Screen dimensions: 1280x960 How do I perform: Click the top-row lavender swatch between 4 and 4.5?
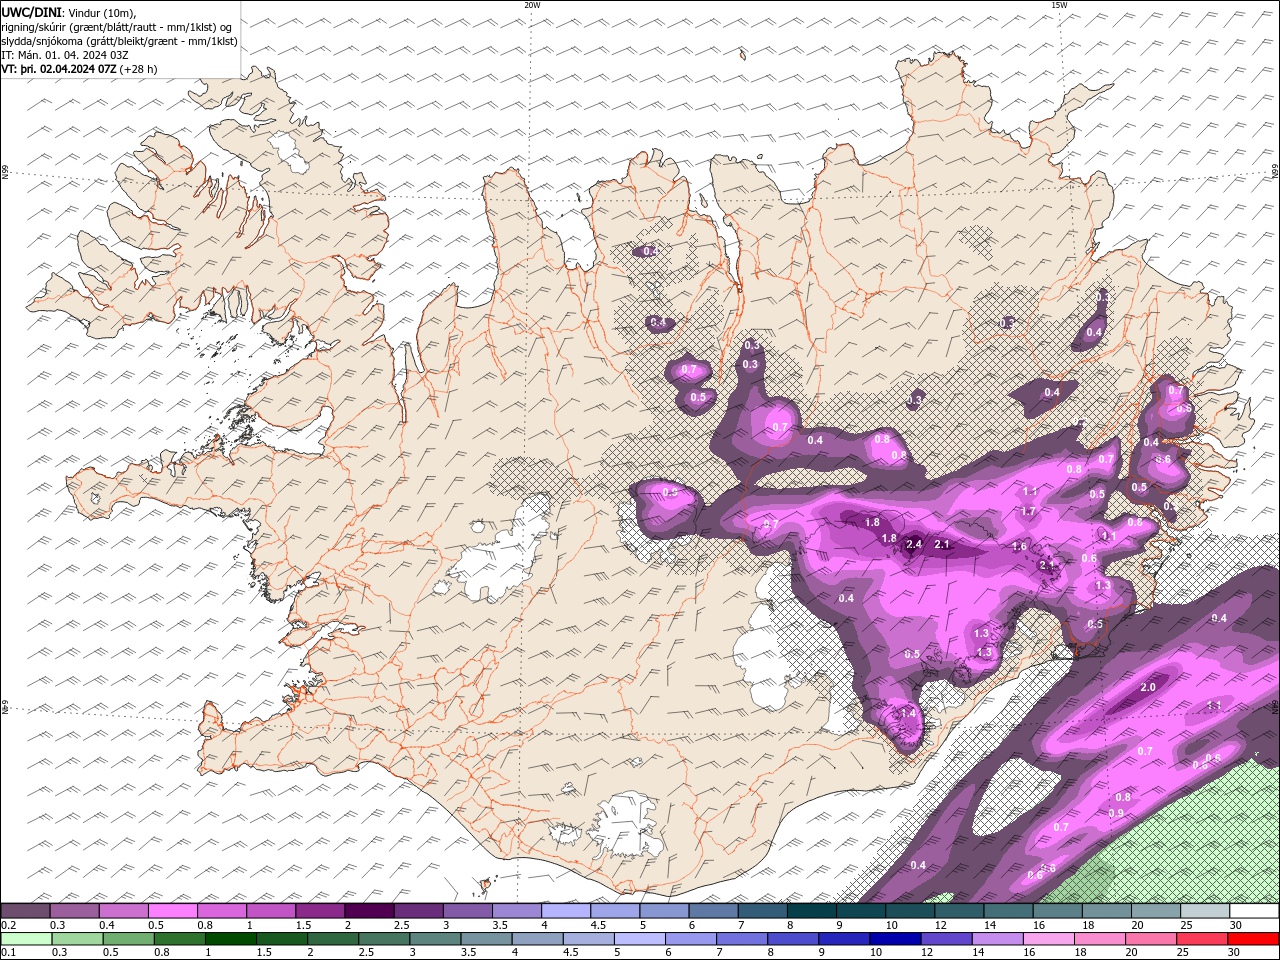566,911
